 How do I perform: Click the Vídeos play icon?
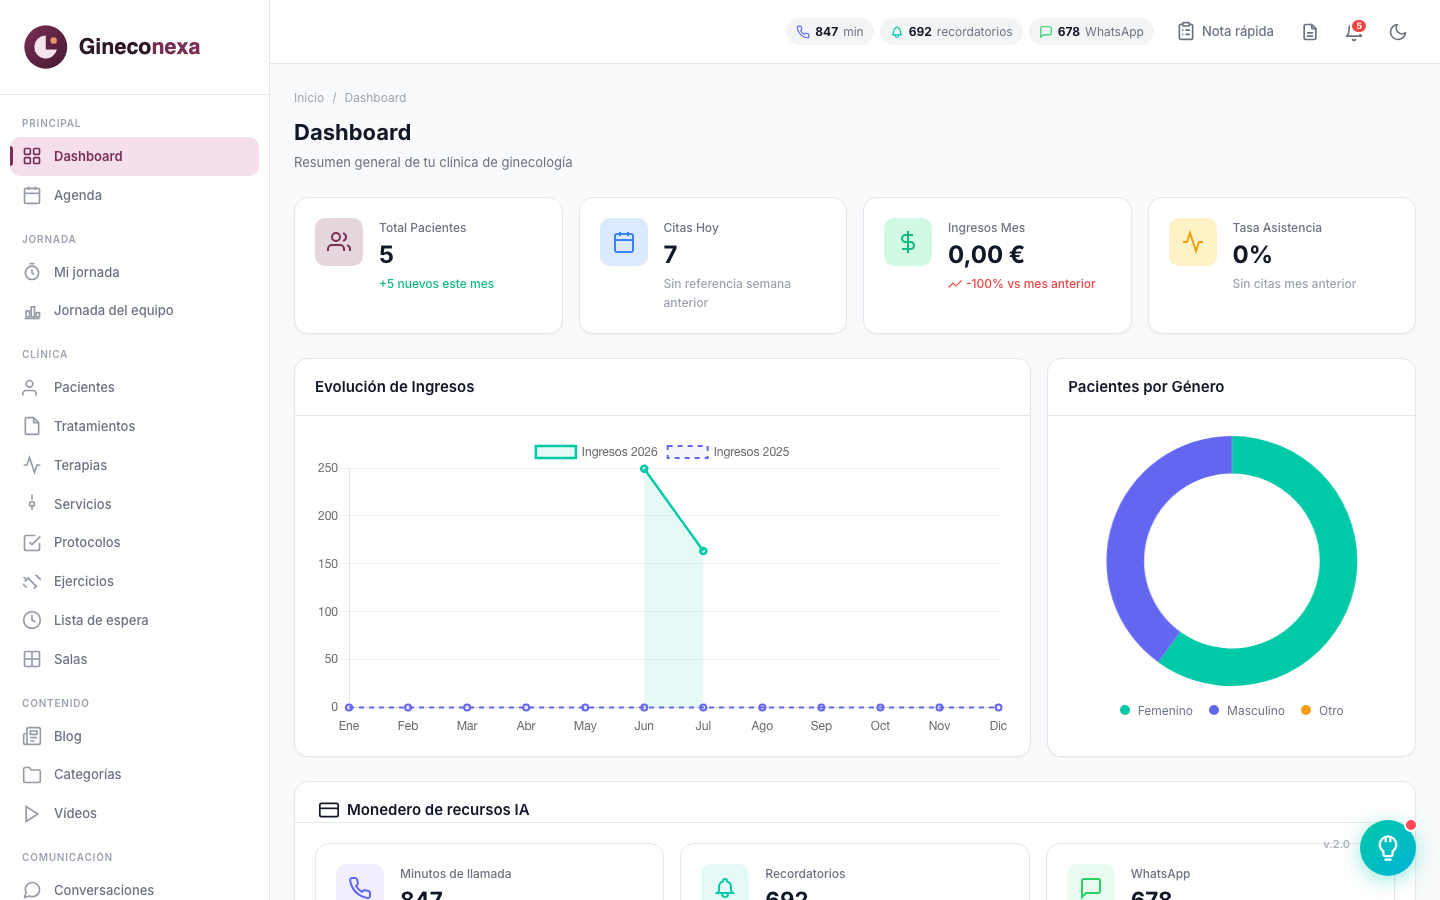(32, 813)
